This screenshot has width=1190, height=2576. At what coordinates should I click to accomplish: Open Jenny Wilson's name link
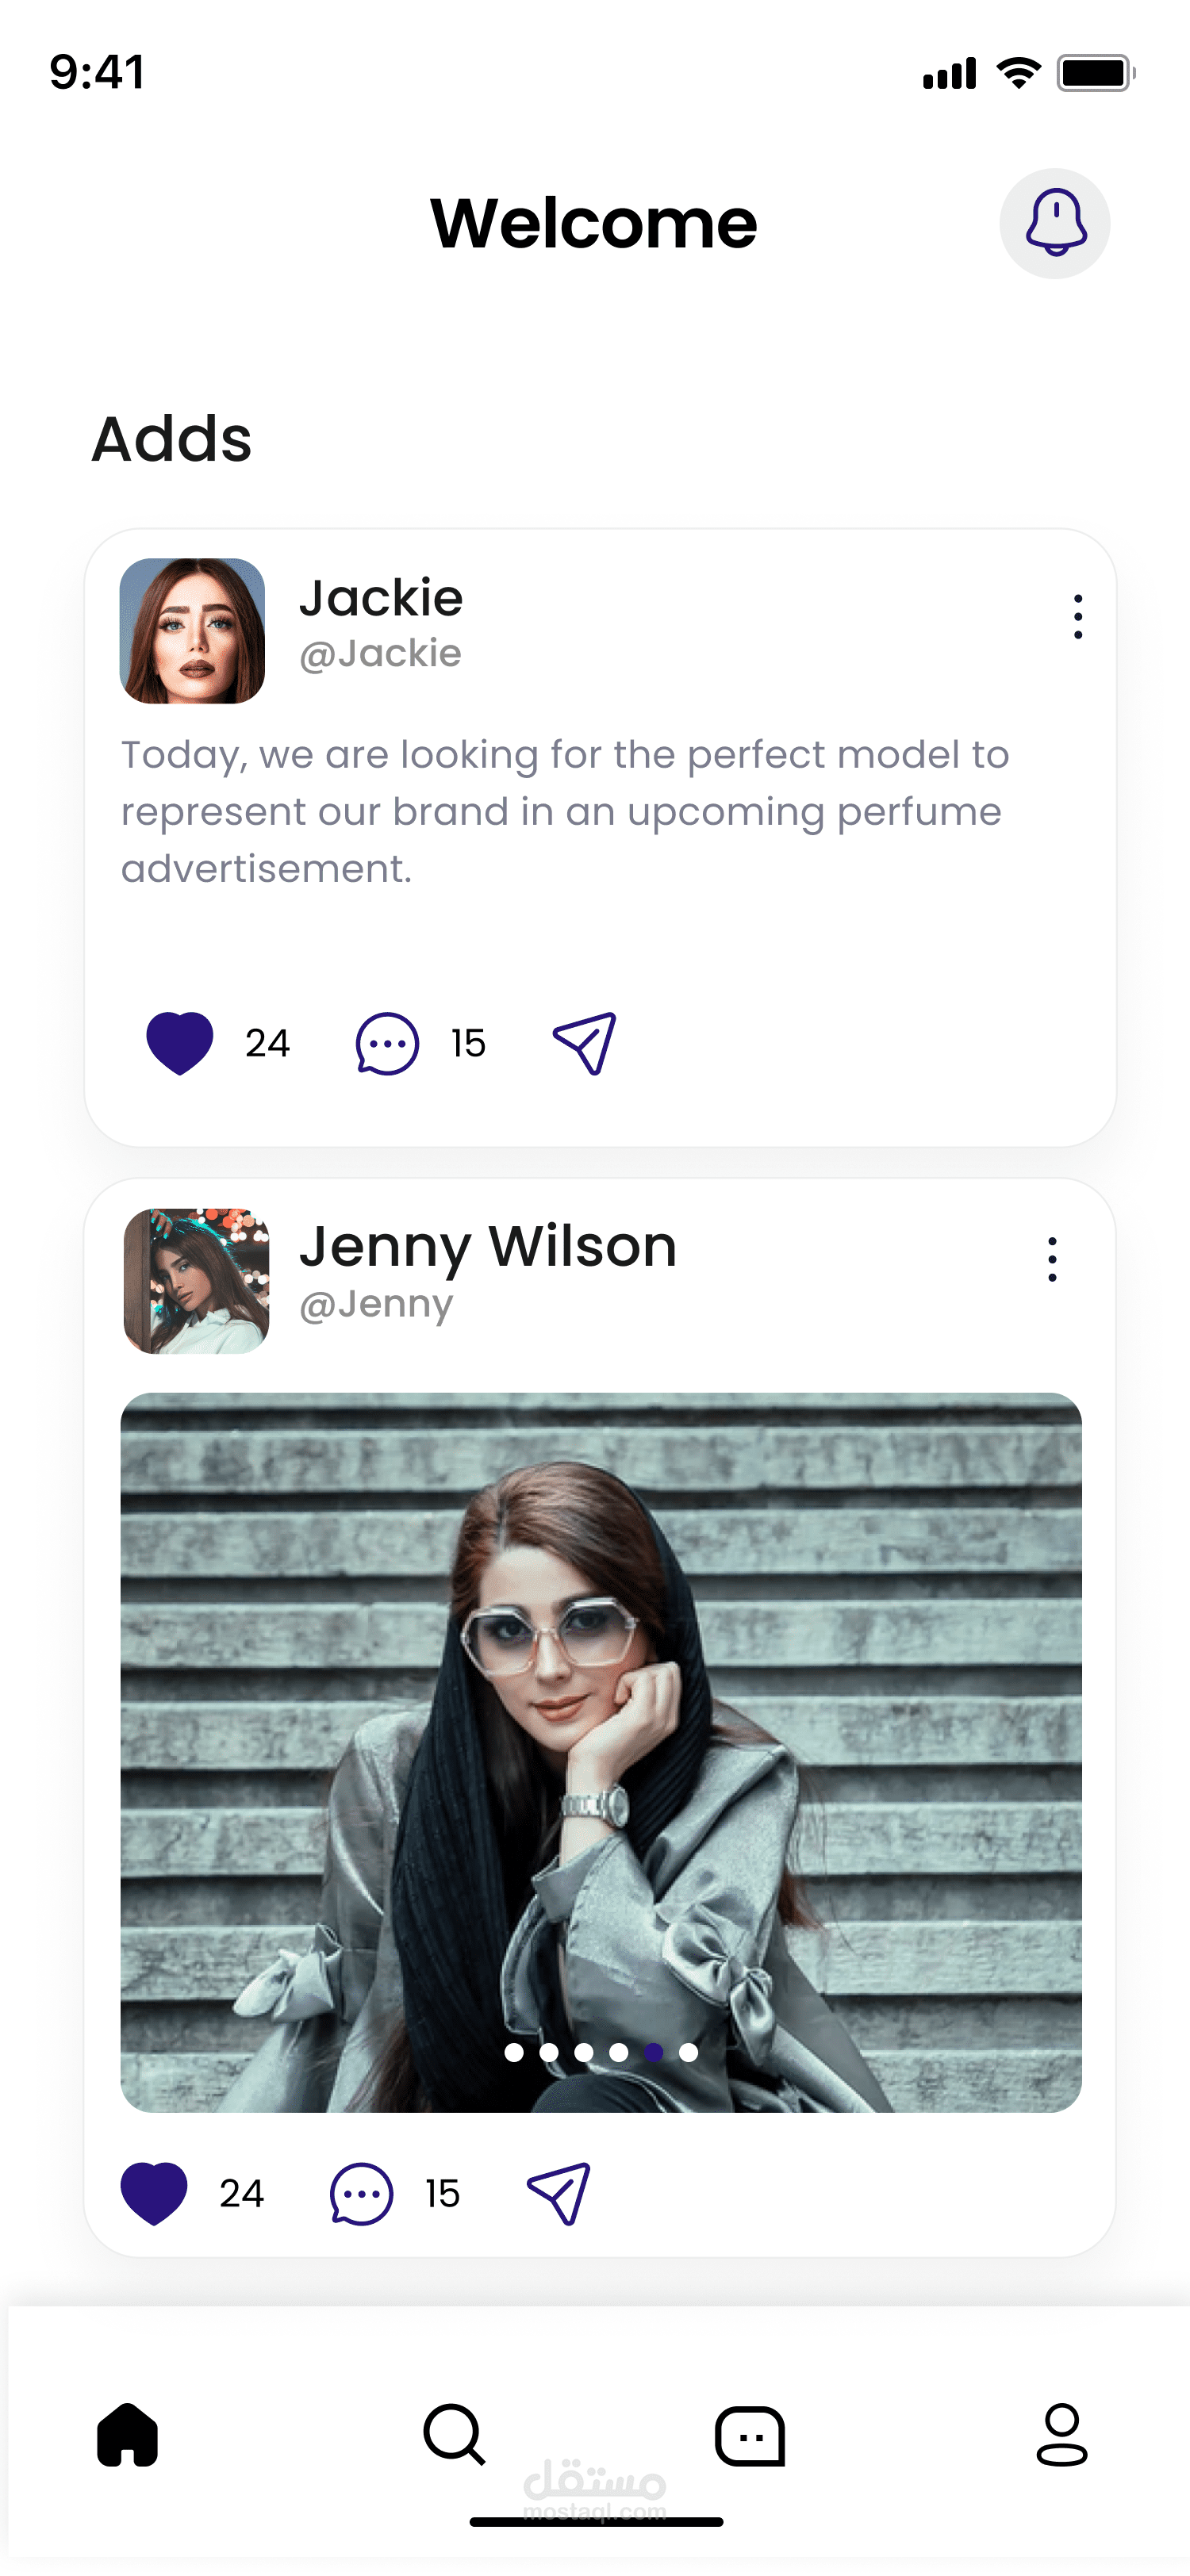point(488,1247)
